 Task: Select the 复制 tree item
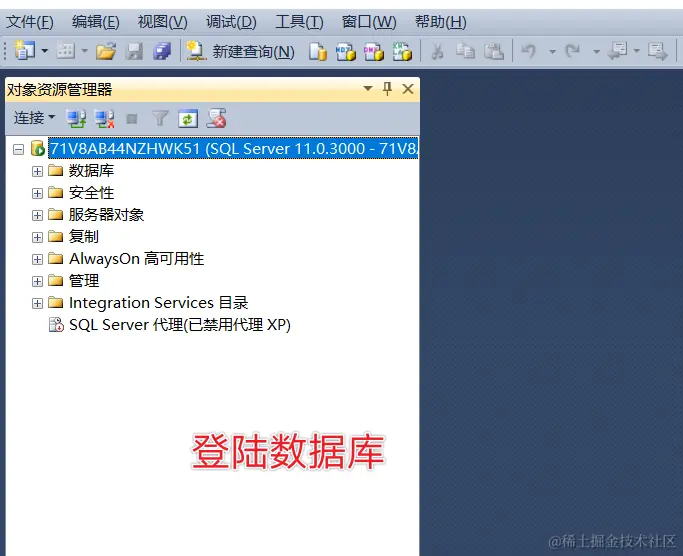(84, 237)
